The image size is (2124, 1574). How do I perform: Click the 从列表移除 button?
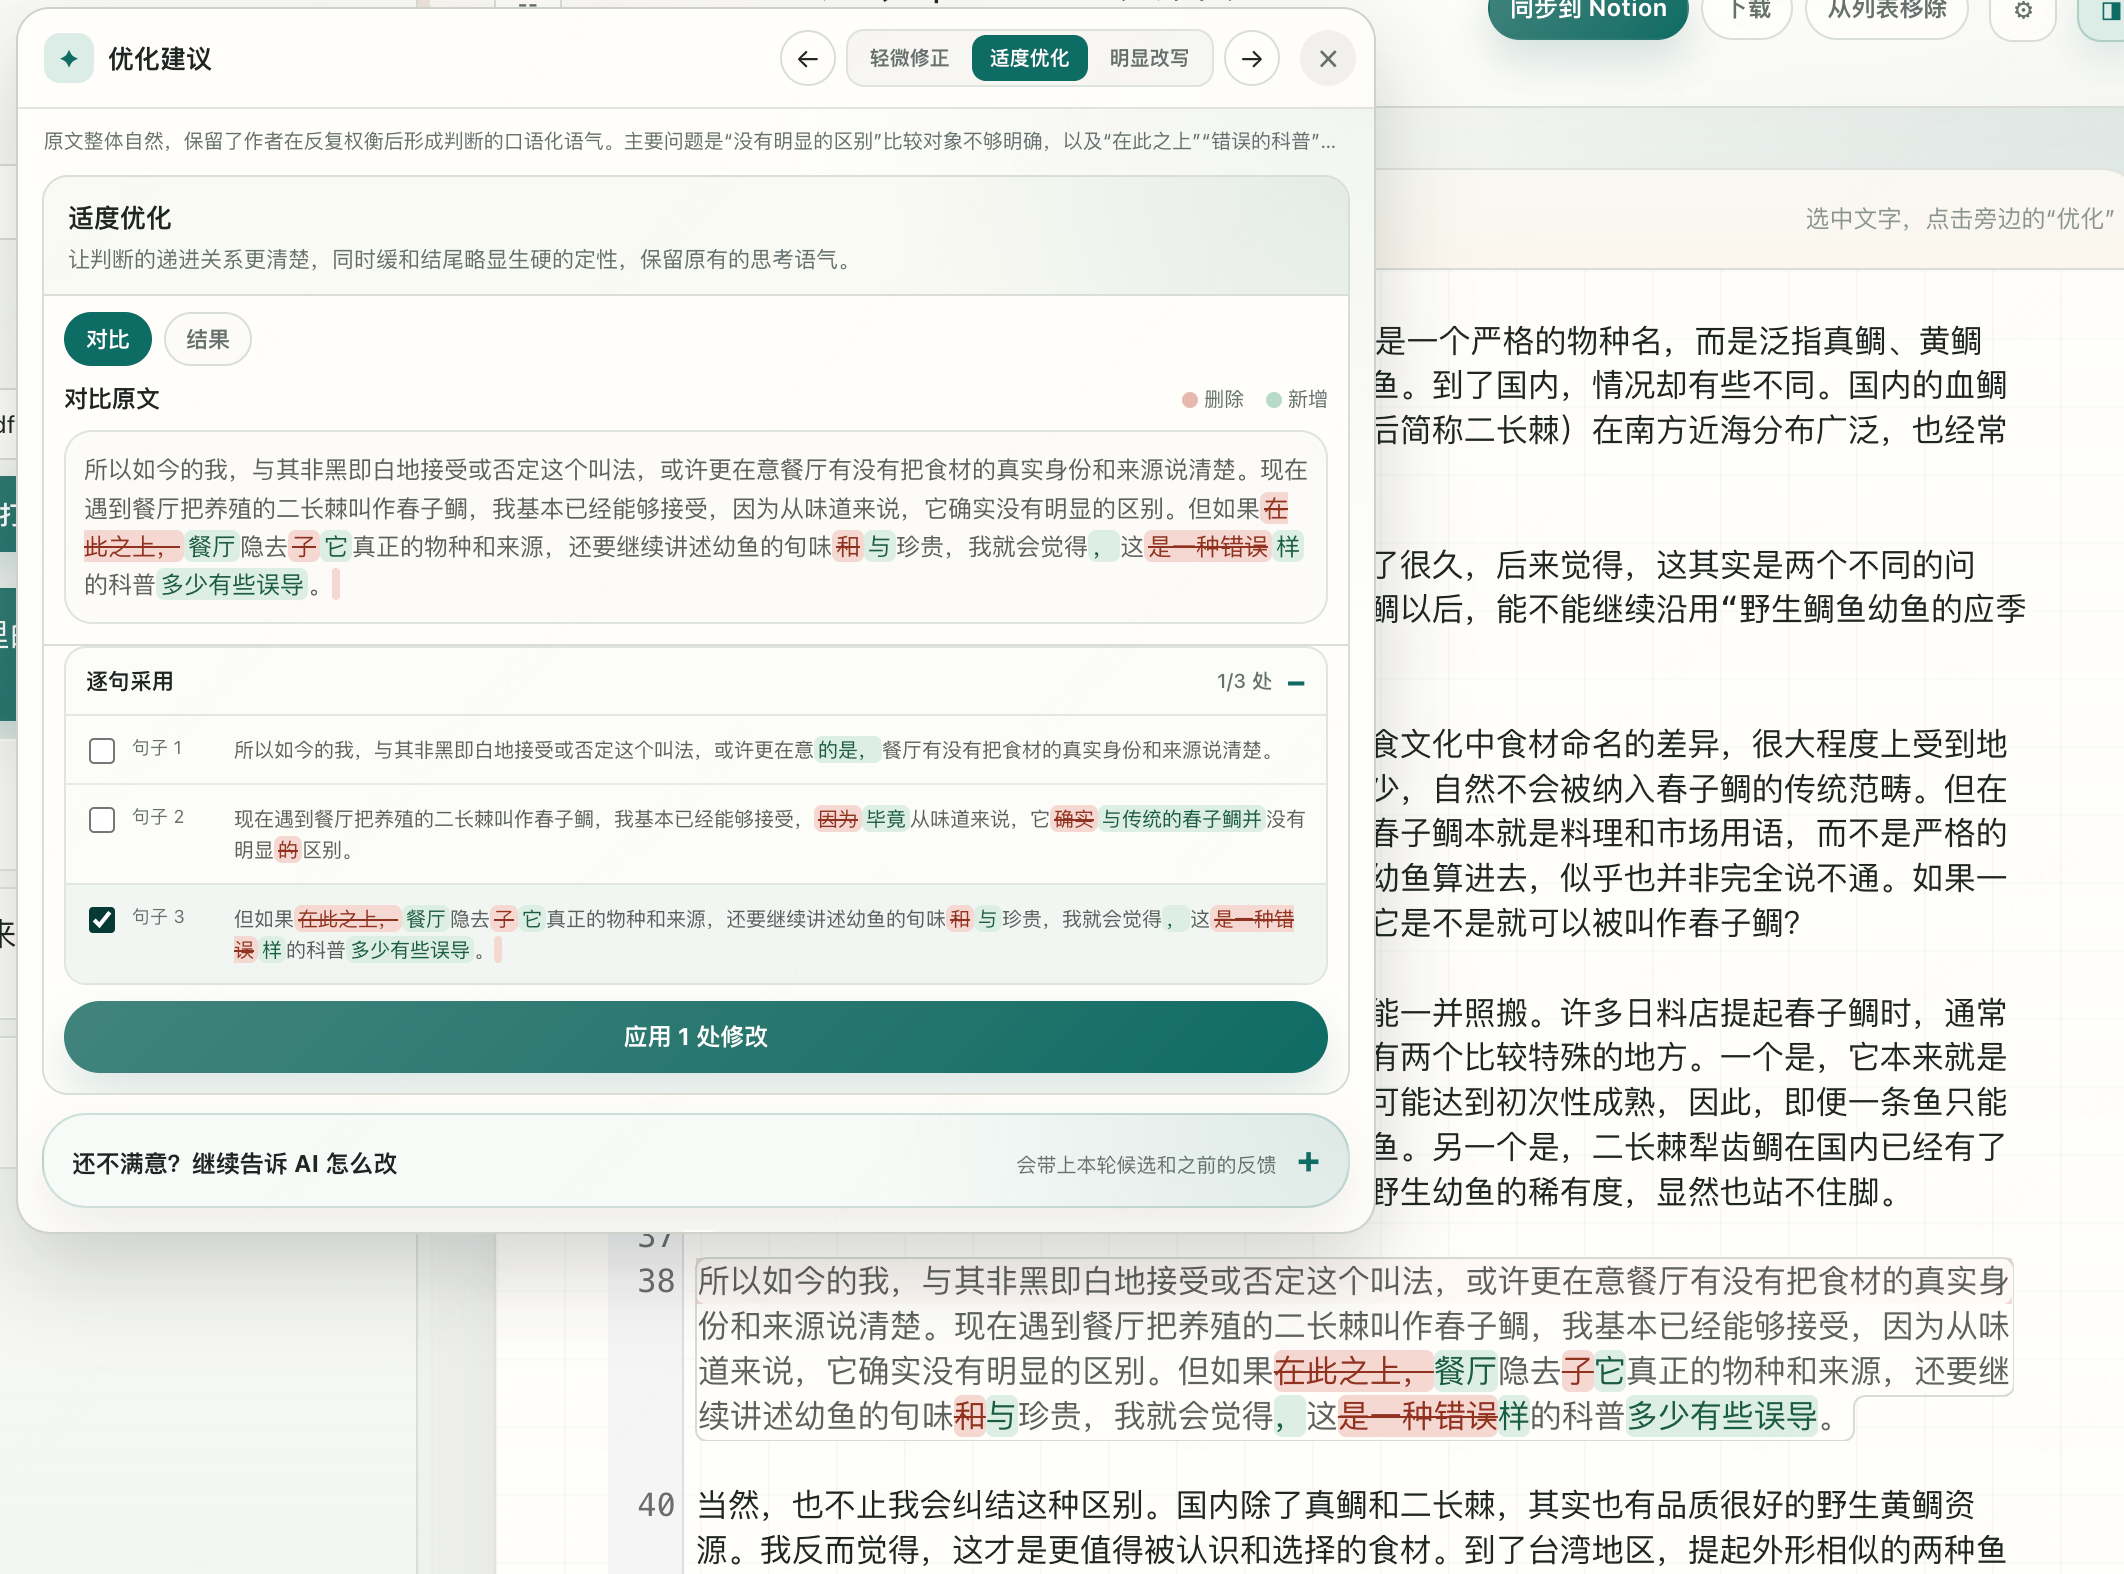tap(1887, 12)
